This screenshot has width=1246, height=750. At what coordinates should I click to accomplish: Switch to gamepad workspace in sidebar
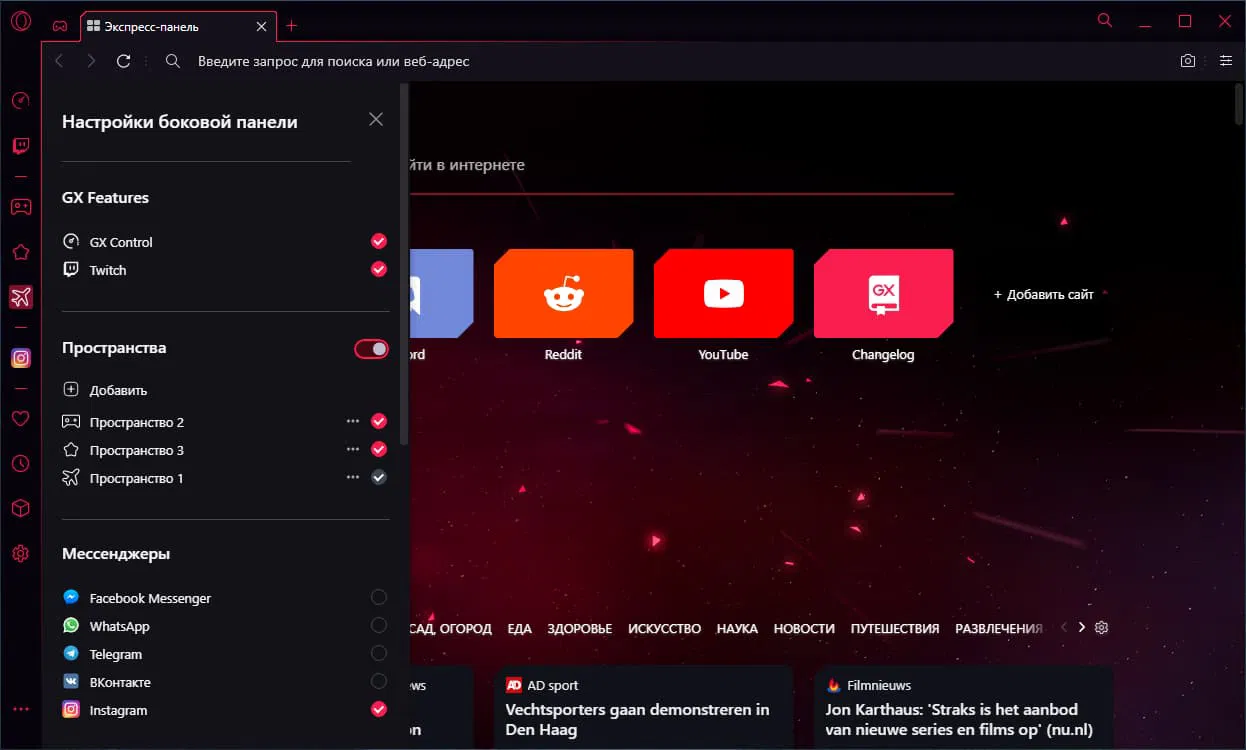coord(20,207)
